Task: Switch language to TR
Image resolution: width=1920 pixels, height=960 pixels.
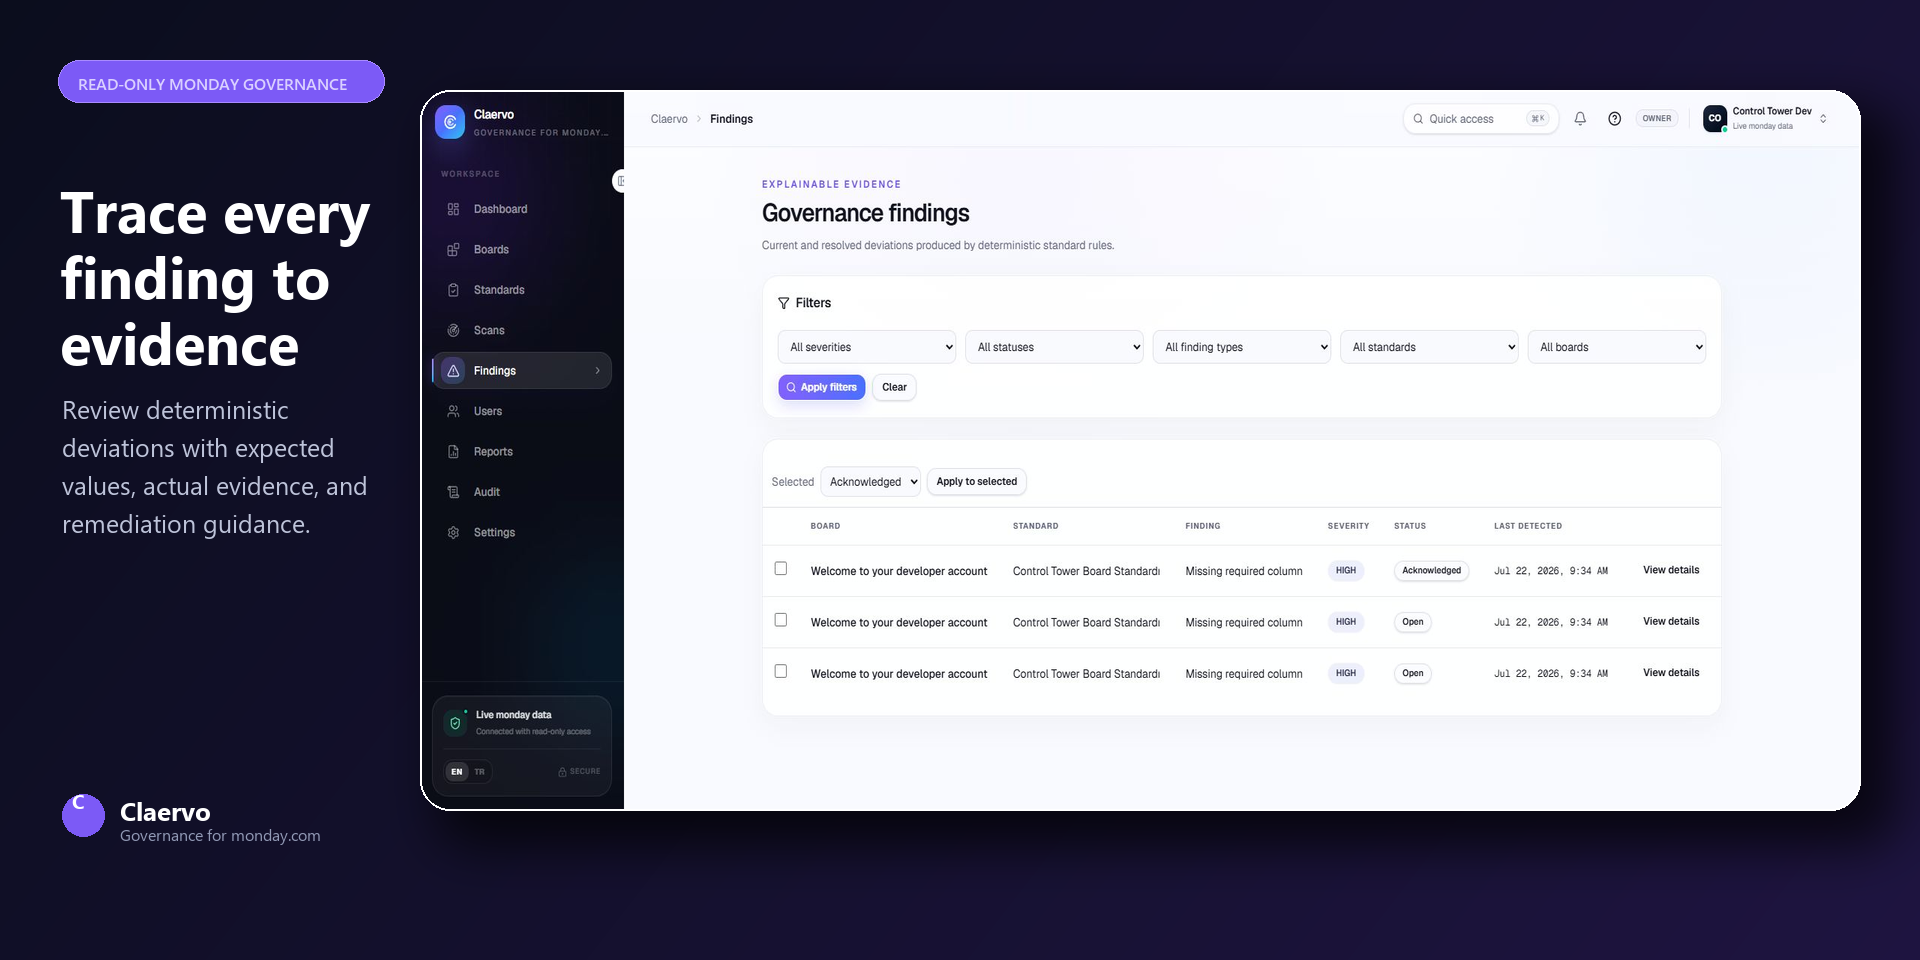Action: point(480,772)
